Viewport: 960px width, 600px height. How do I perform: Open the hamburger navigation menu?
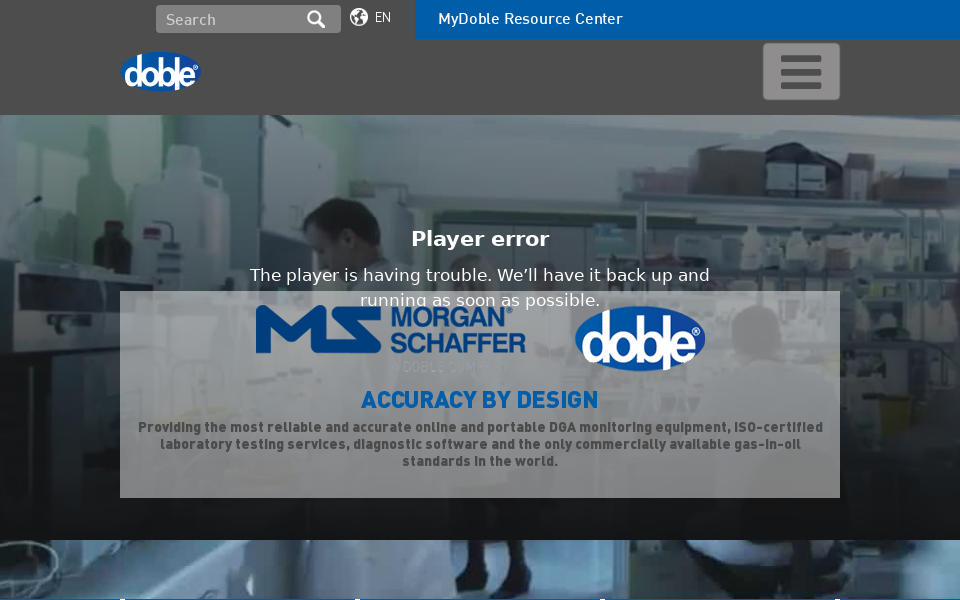point(800,70)
